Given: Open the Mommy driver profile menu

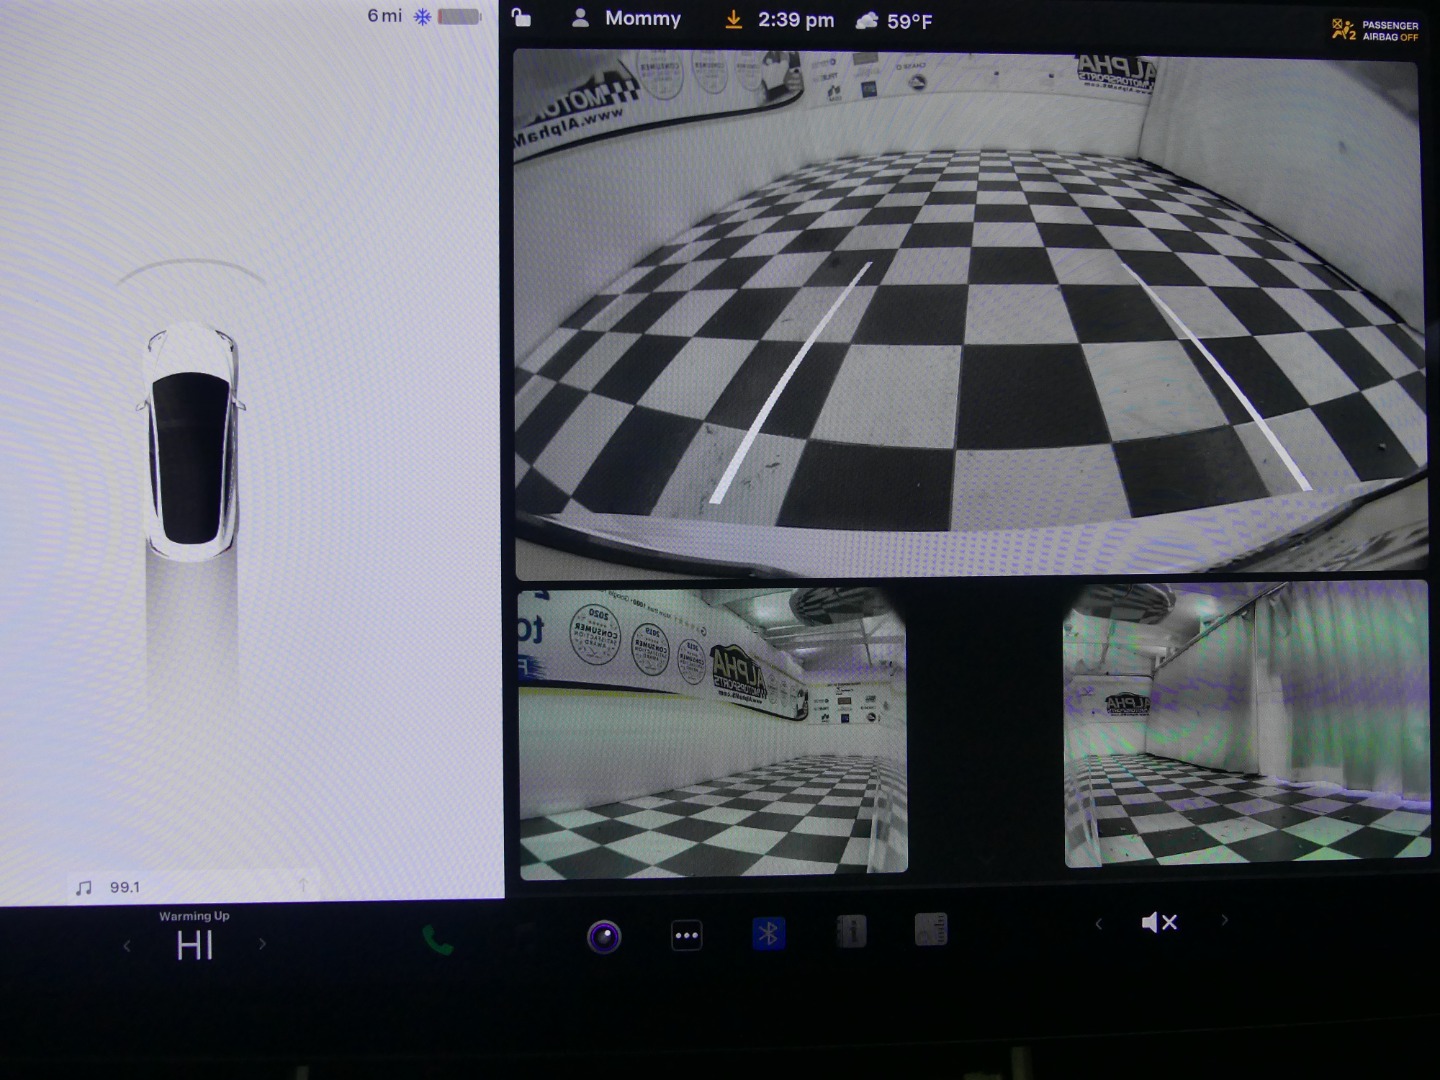Looking at the screenshot, I should point(626,19).
